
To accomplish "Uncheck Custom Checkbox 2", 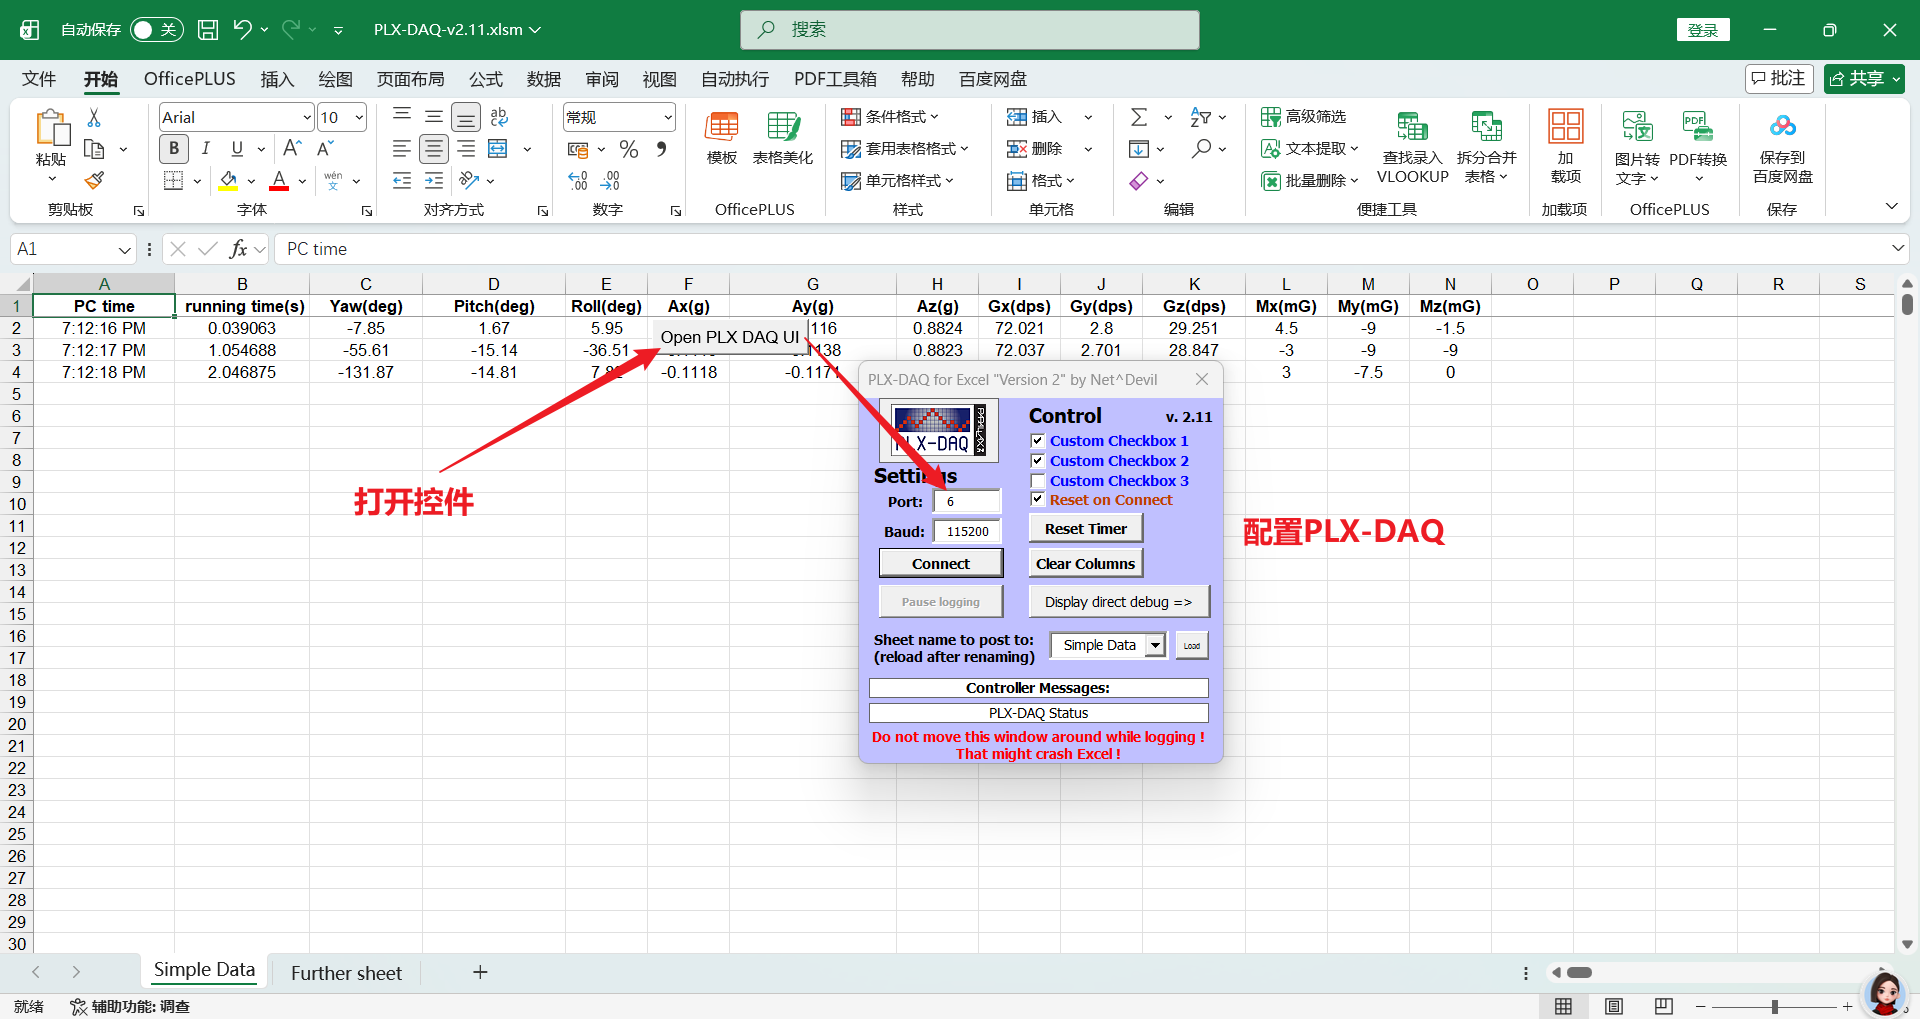I will click(x=1038, y=461).
